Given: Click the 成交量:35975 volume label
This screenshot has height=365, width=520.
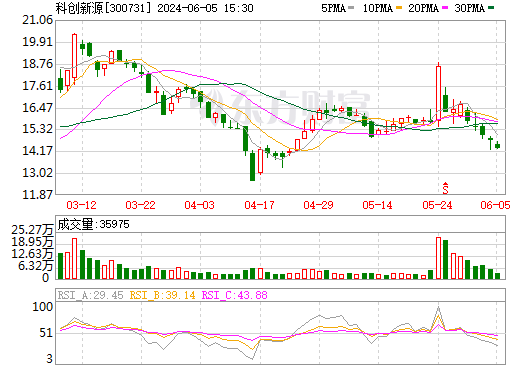Looking at the screenshot, I should [93, 224].
